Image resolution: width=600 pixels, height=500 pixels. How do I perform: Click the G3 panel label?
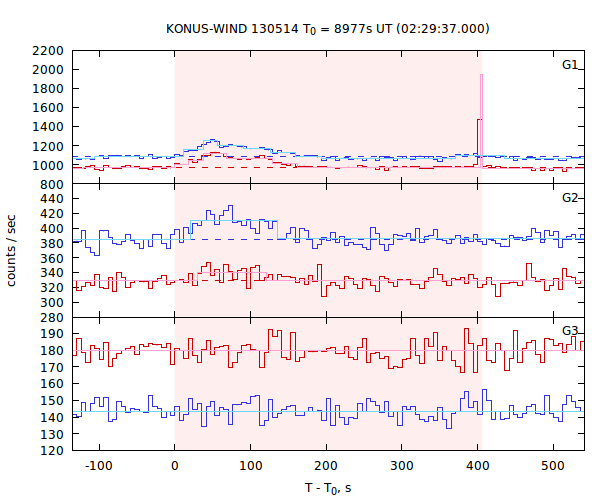pyautogui.click(x=570, y=331)
